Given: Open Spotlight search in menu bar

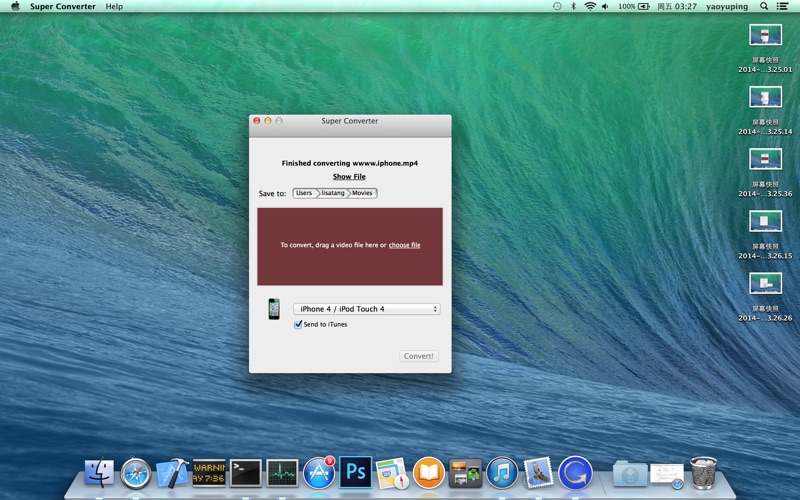Looking at the screenshot, I should (x=764, y=6).
